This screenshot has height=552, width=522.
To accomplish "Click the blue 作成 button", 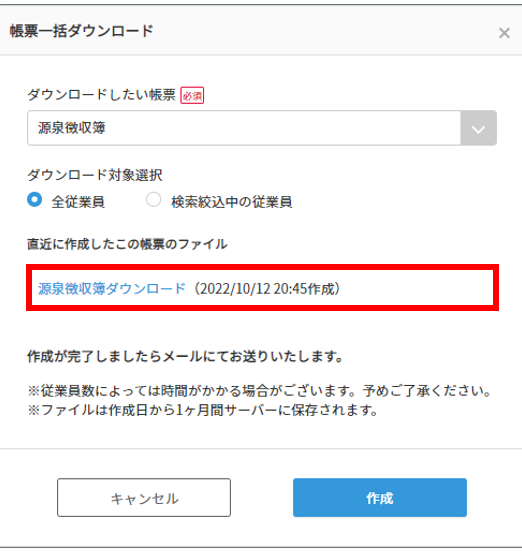I will click(380, 497).
